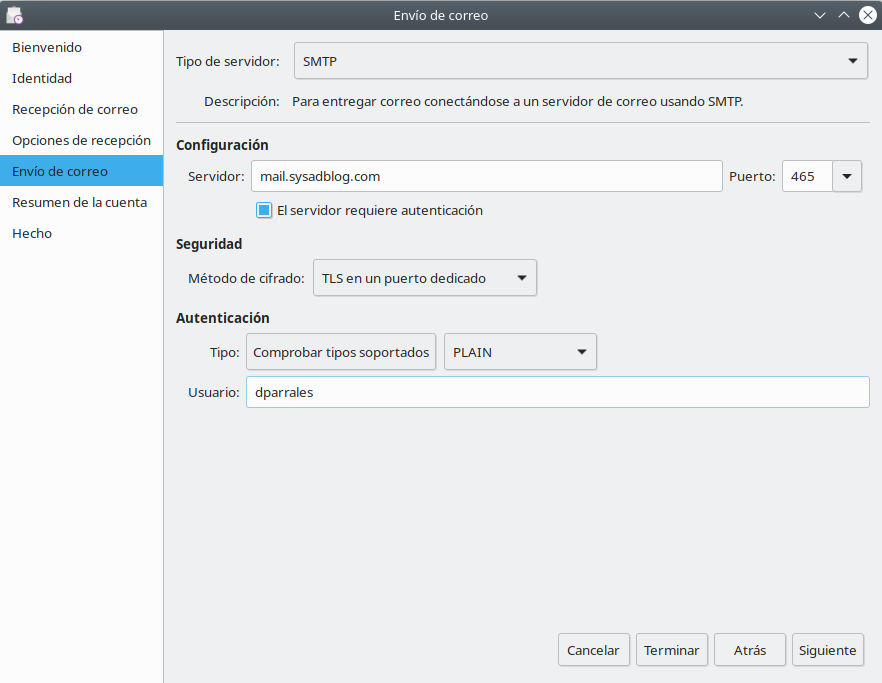Minimize the Envío de correo window
882x683 pixels.
coord(820,15)
